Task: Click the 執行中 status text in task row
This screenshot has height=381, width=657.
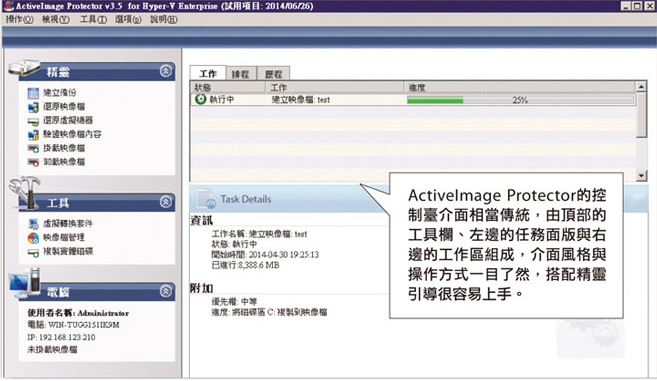Action: pos(222,100)
